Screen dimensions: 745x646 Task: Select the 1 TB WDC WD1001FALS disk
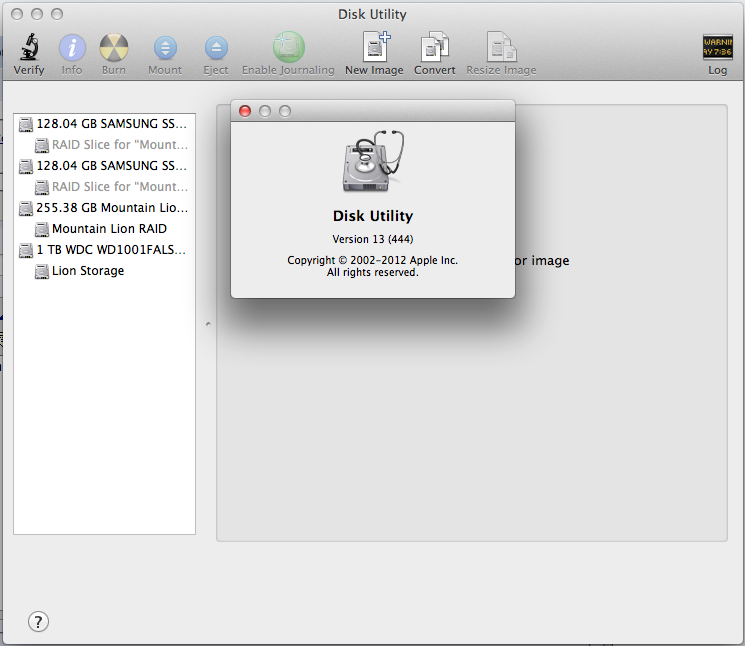coord(105,250)
